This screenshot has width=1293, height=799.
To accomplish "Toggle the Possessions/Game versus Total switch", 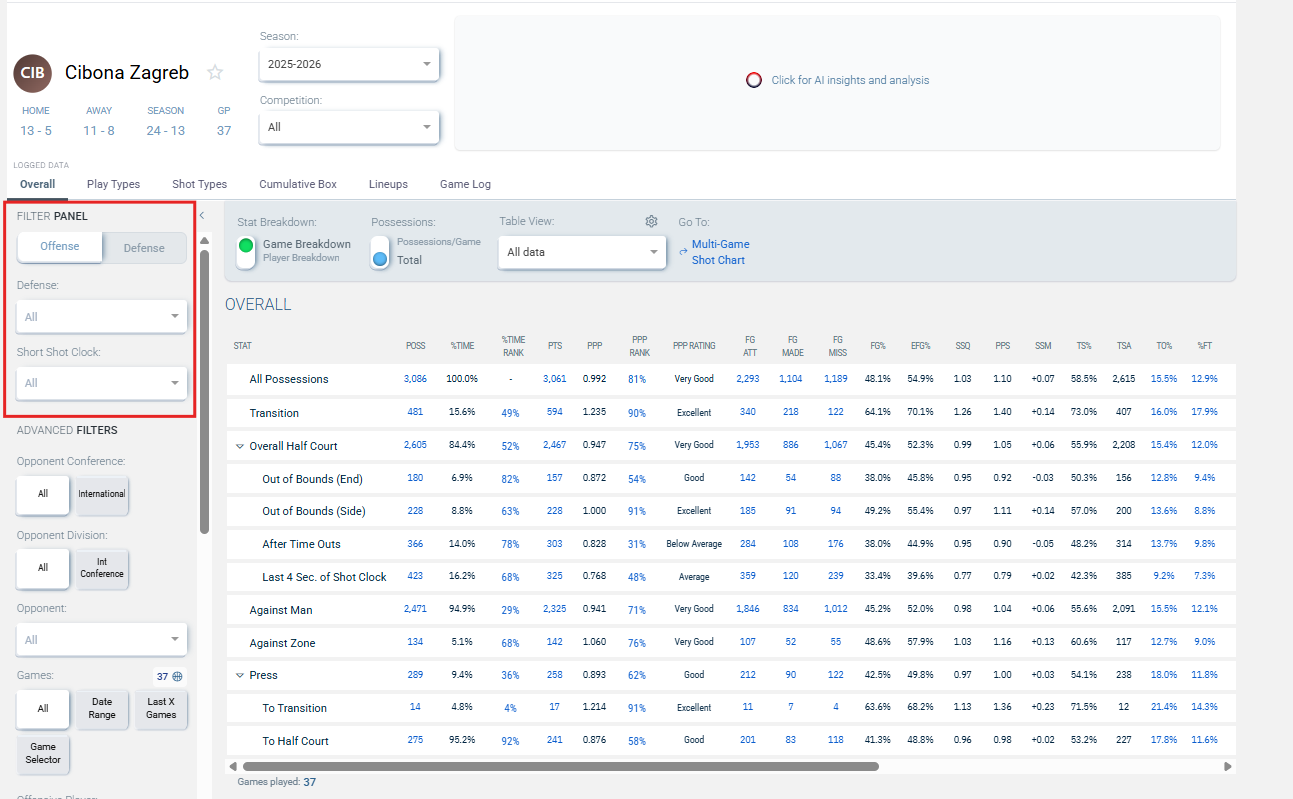I will (x=380, y=252).
